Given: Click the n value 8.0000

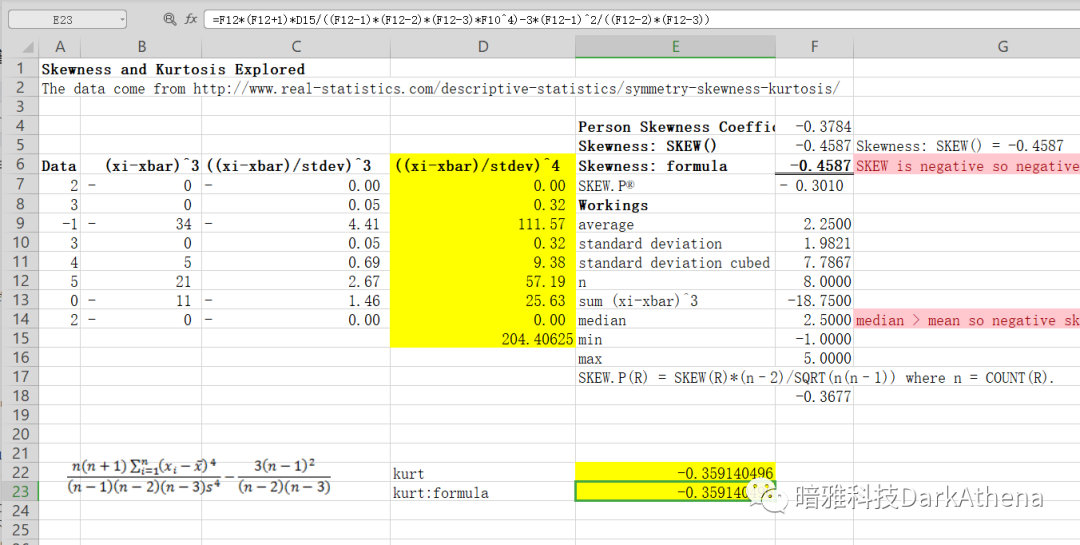Looking at the screenshot, I should click(x=827, y=281).
